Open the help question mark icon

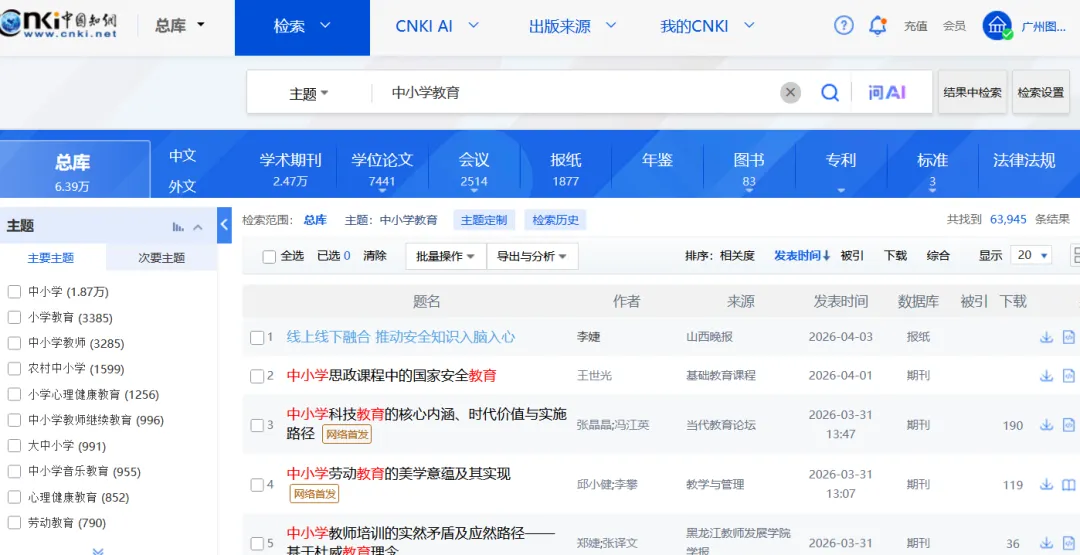point(843,26)
